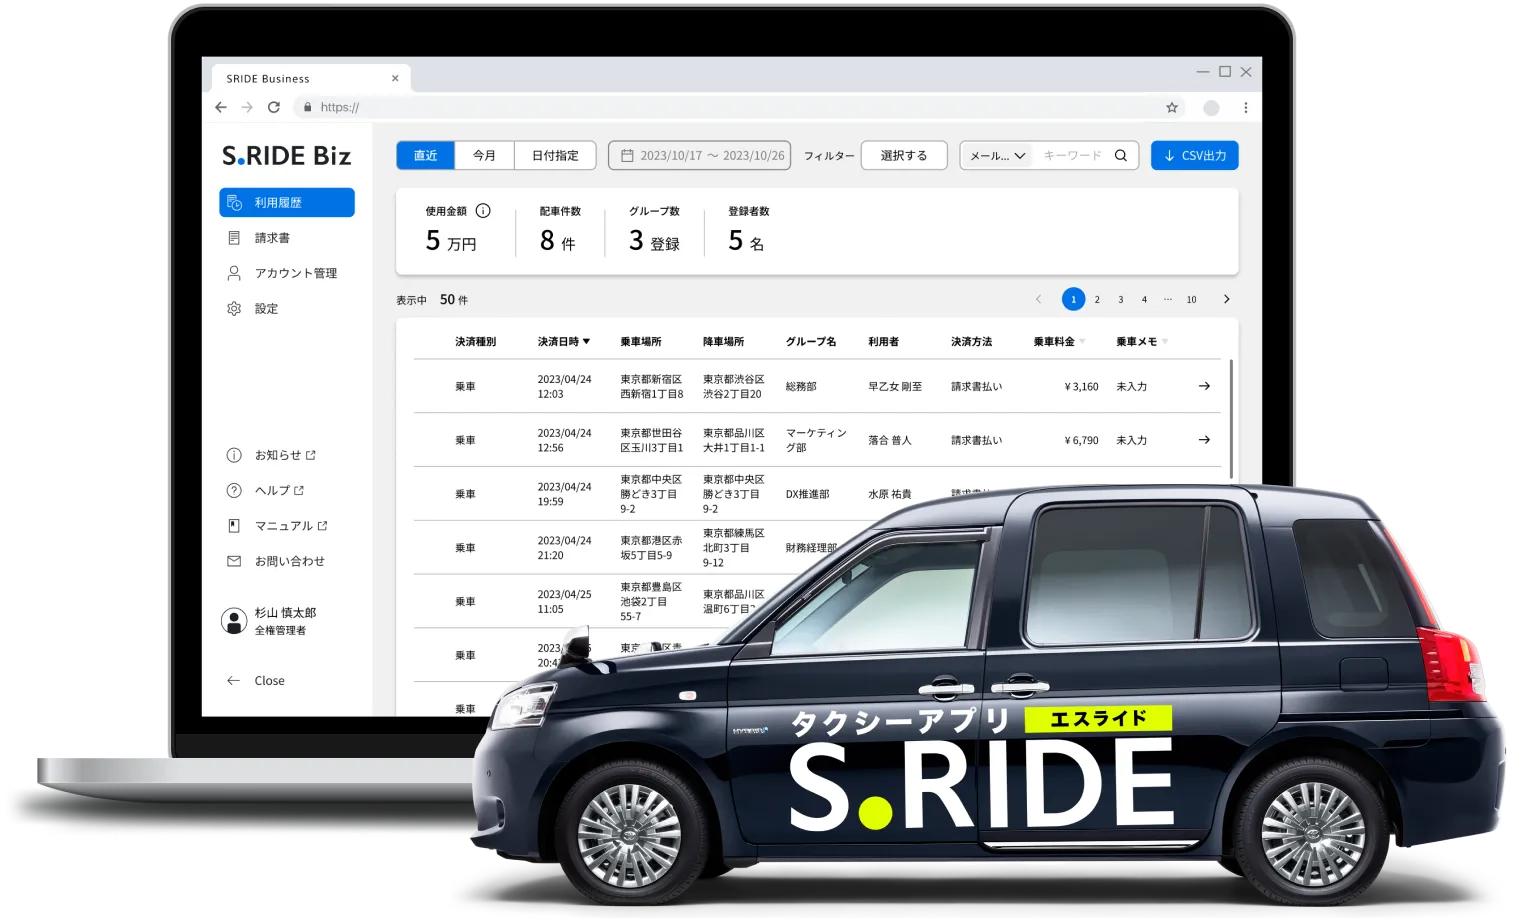Select pagination page 2
The width and height of the screenshot is (1522, 918).
tap(1097, 299)
